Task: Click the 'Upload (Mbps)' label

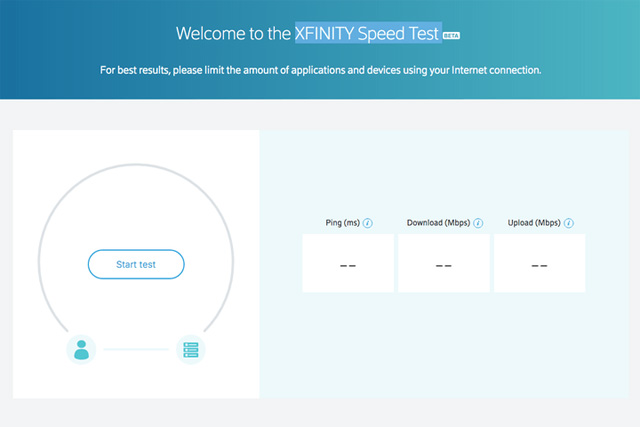Action: (x=534, y=223)
